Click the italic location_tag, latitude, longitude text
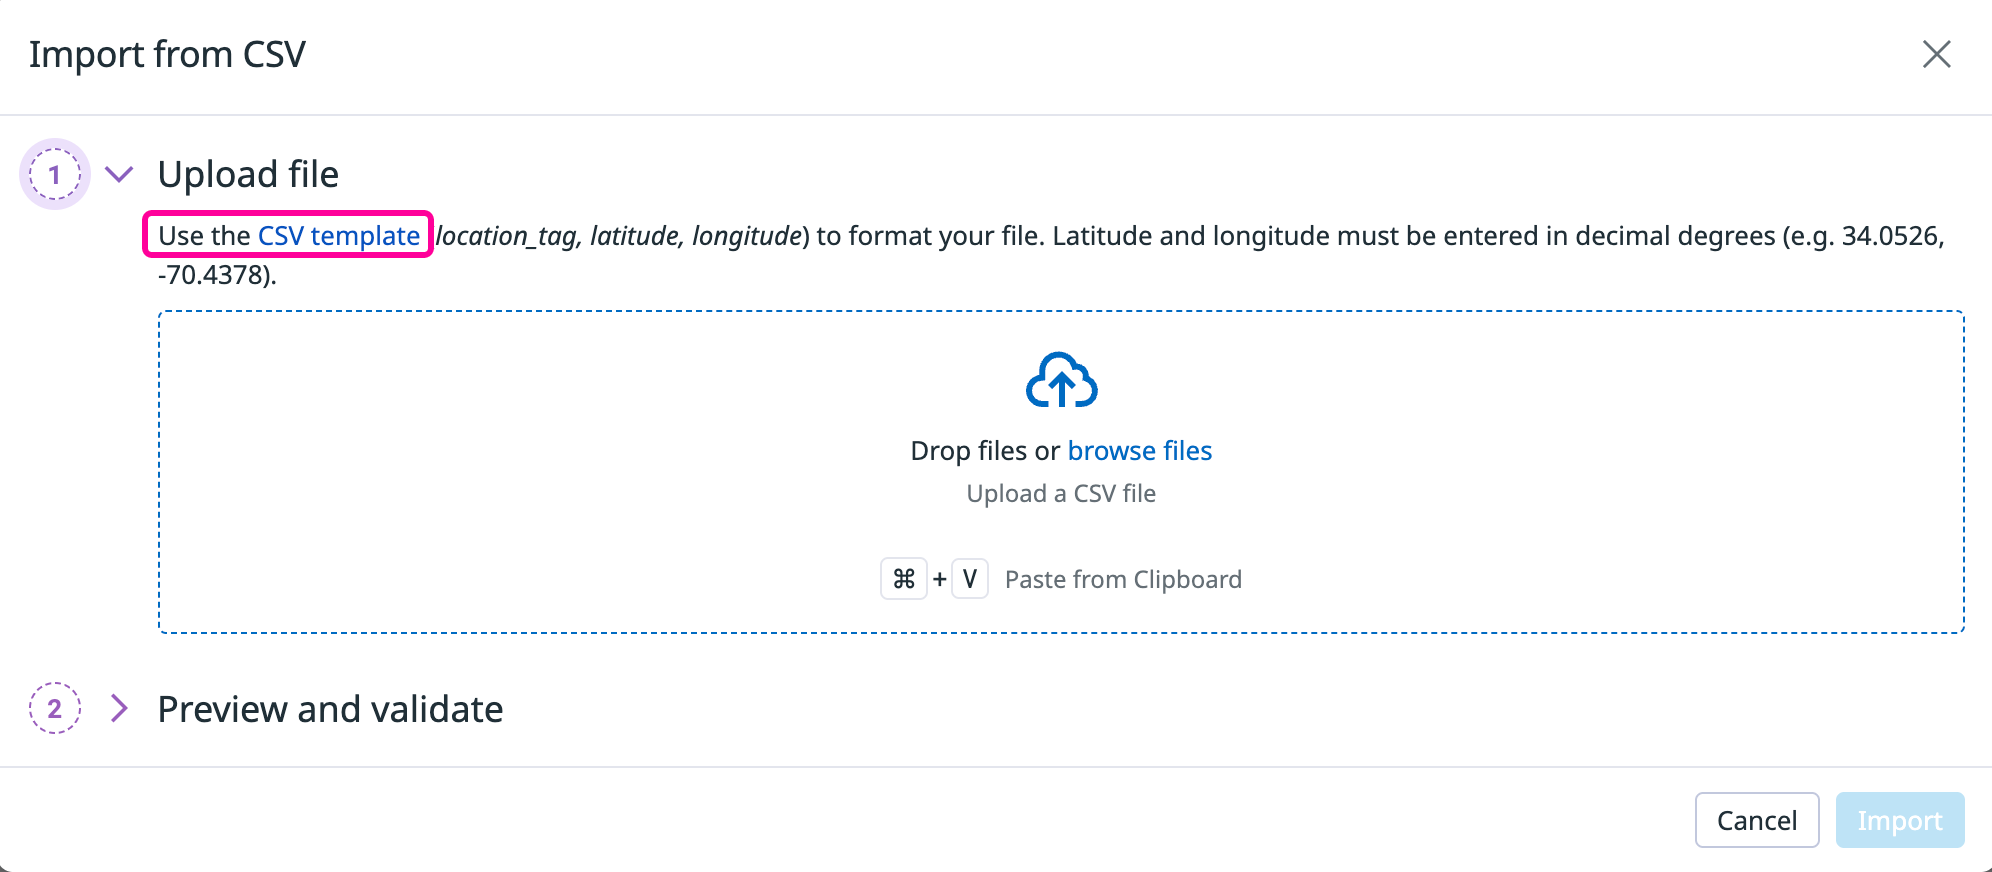This screenshot has height=872, width=1992. coord(620,236)
